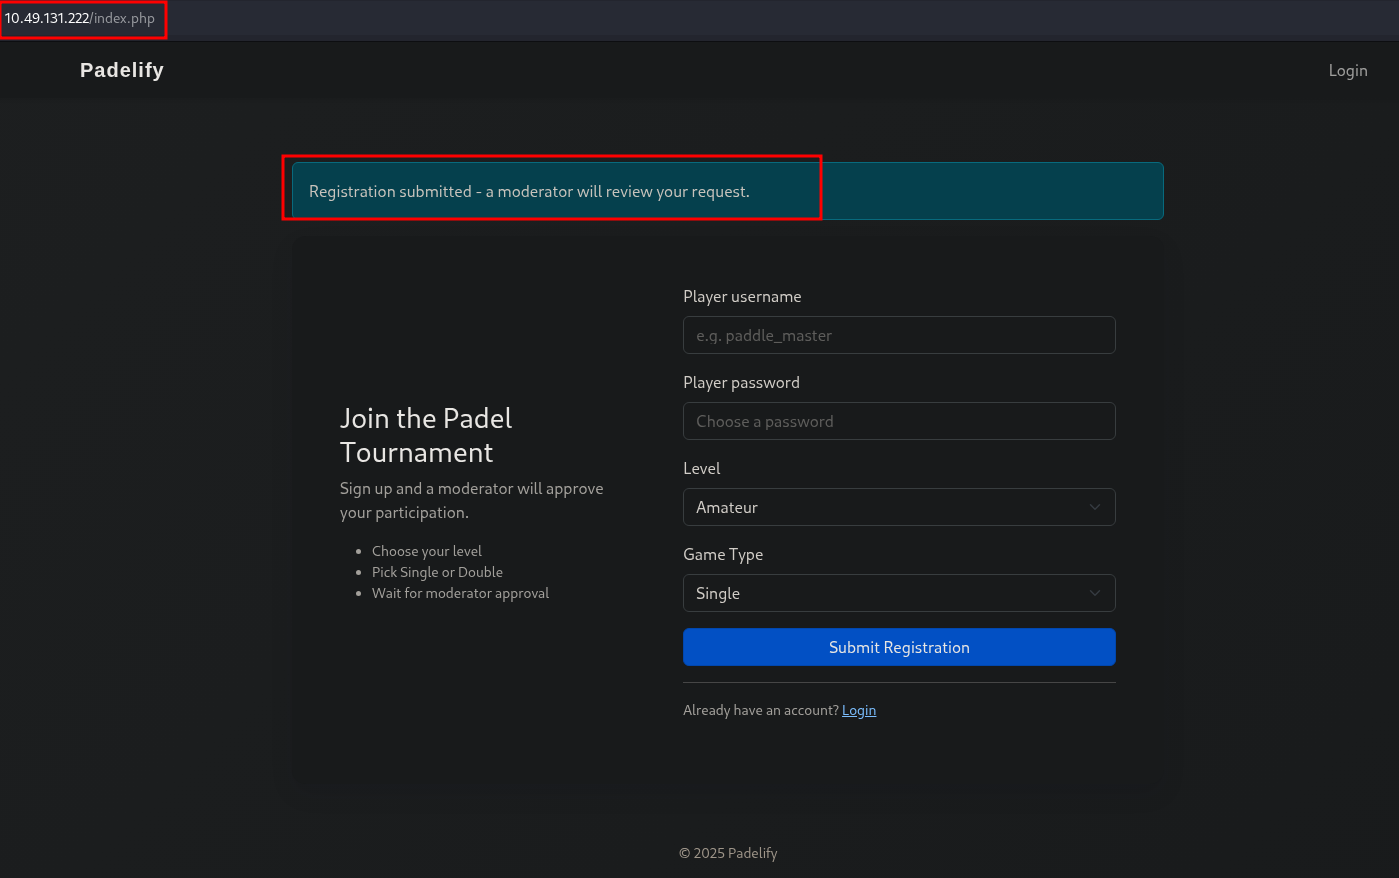This screenshot has width=1399, height=878.
Task: Click the "Sign up and a moderator" subtitle text
Action: point(471,500)
